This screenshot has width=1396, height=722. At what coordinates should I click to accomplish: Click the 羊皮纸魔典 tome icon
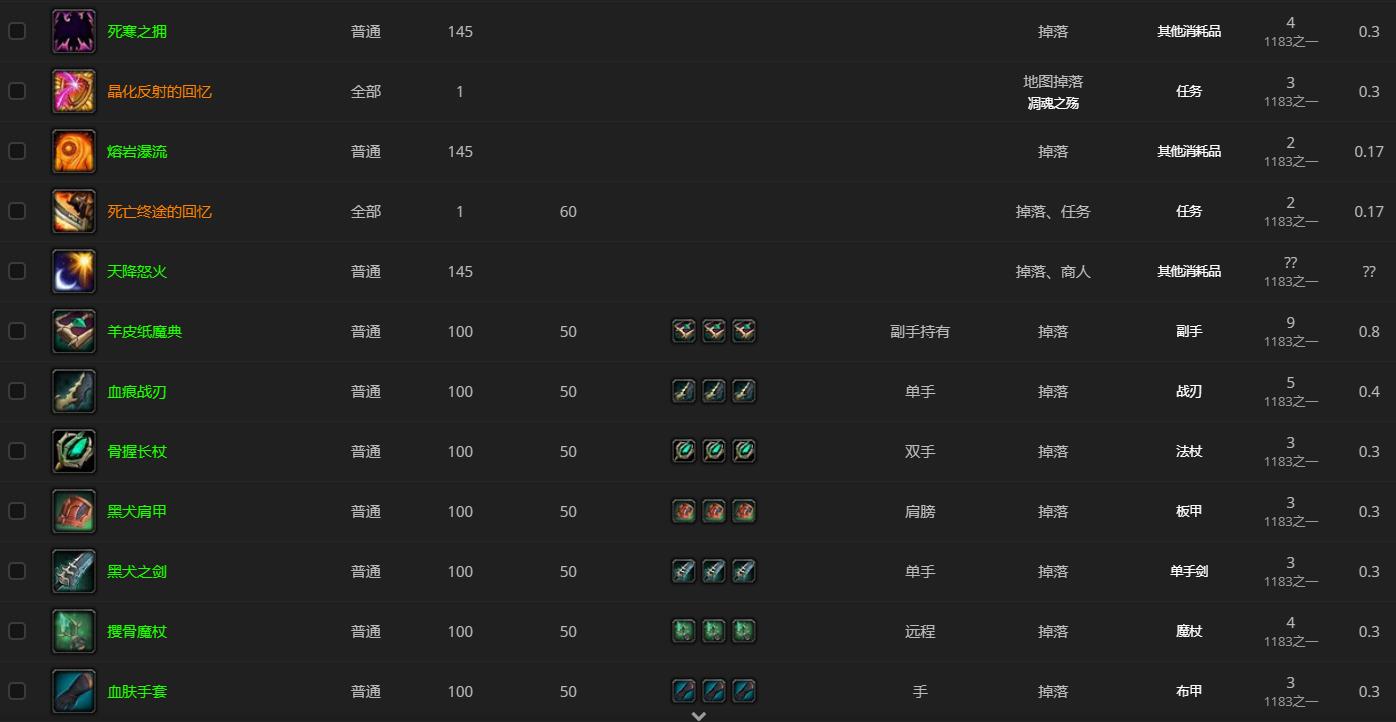(73, 331)
